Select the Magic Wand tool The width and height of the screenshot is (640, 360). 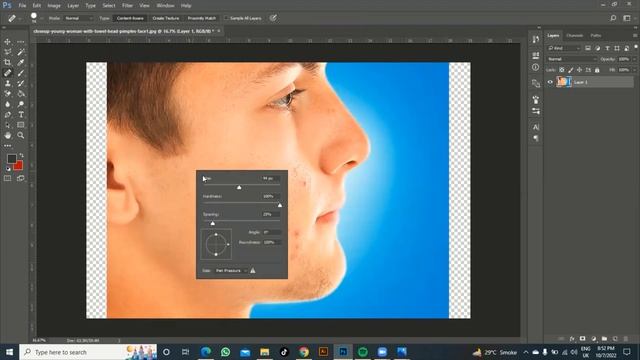coord(20,52)
